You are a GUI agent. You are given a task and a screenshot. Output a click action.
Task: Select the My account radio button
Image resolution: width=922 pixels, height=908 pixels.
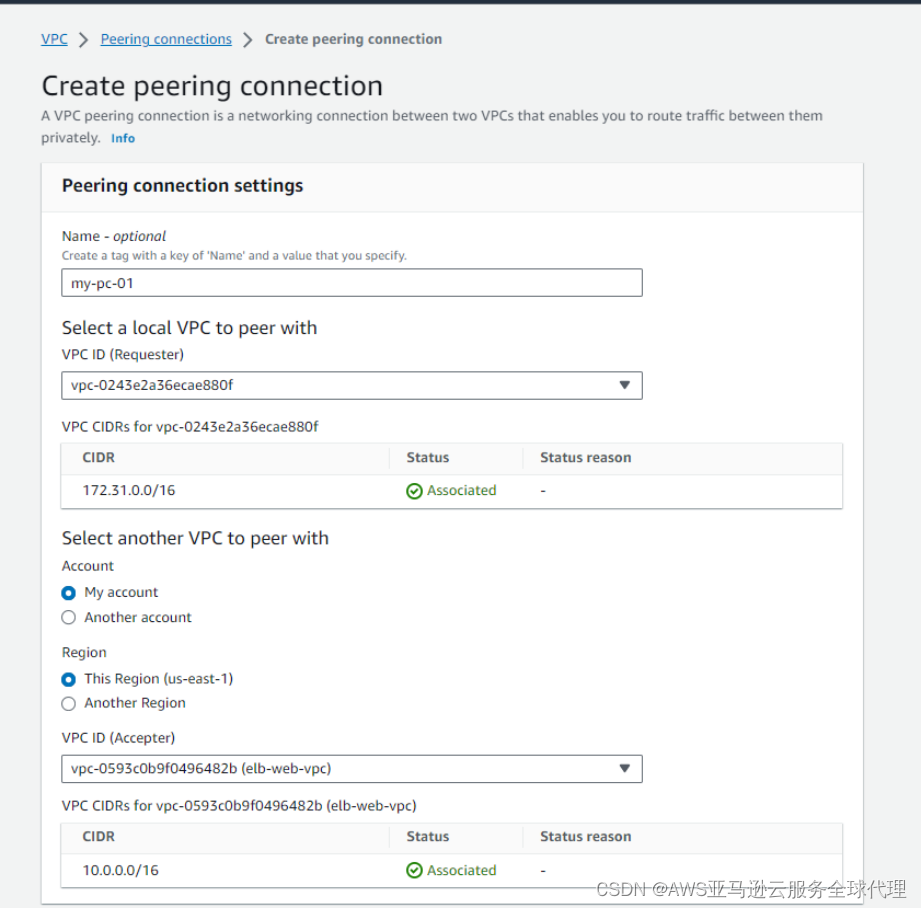point(68,592)
